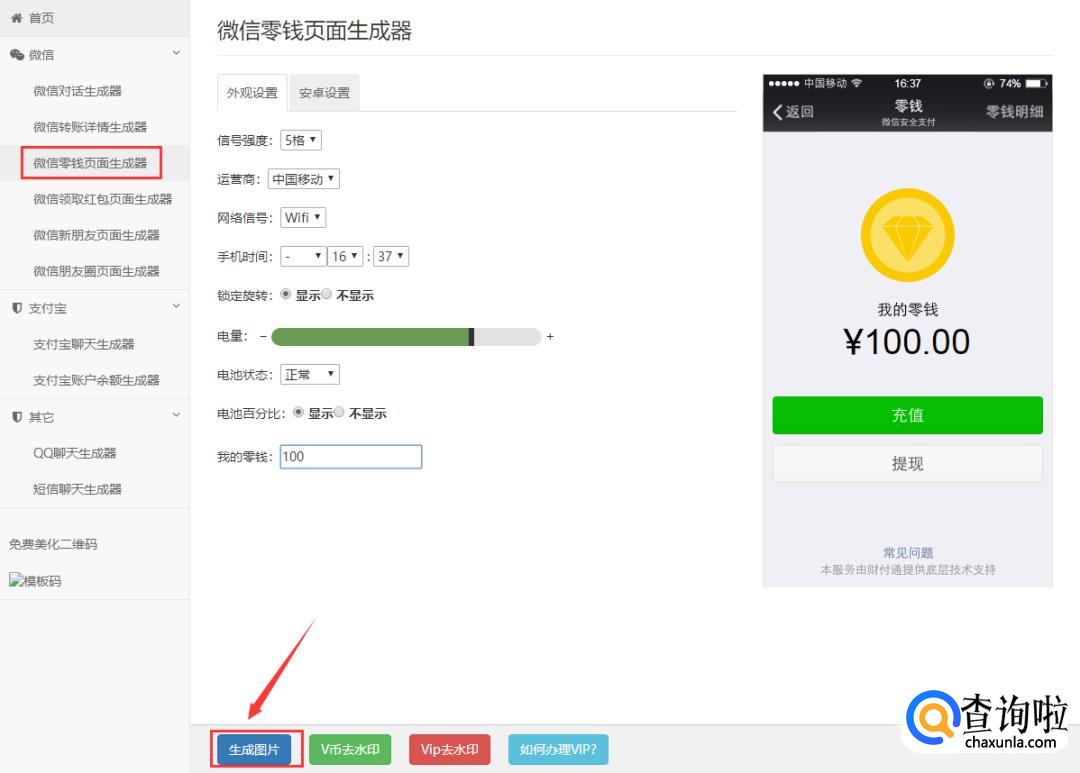Open 支付宝账户余额生成器 in sidebar
The width and height of the screenshot is (1080, 773).
coord(96,380)
